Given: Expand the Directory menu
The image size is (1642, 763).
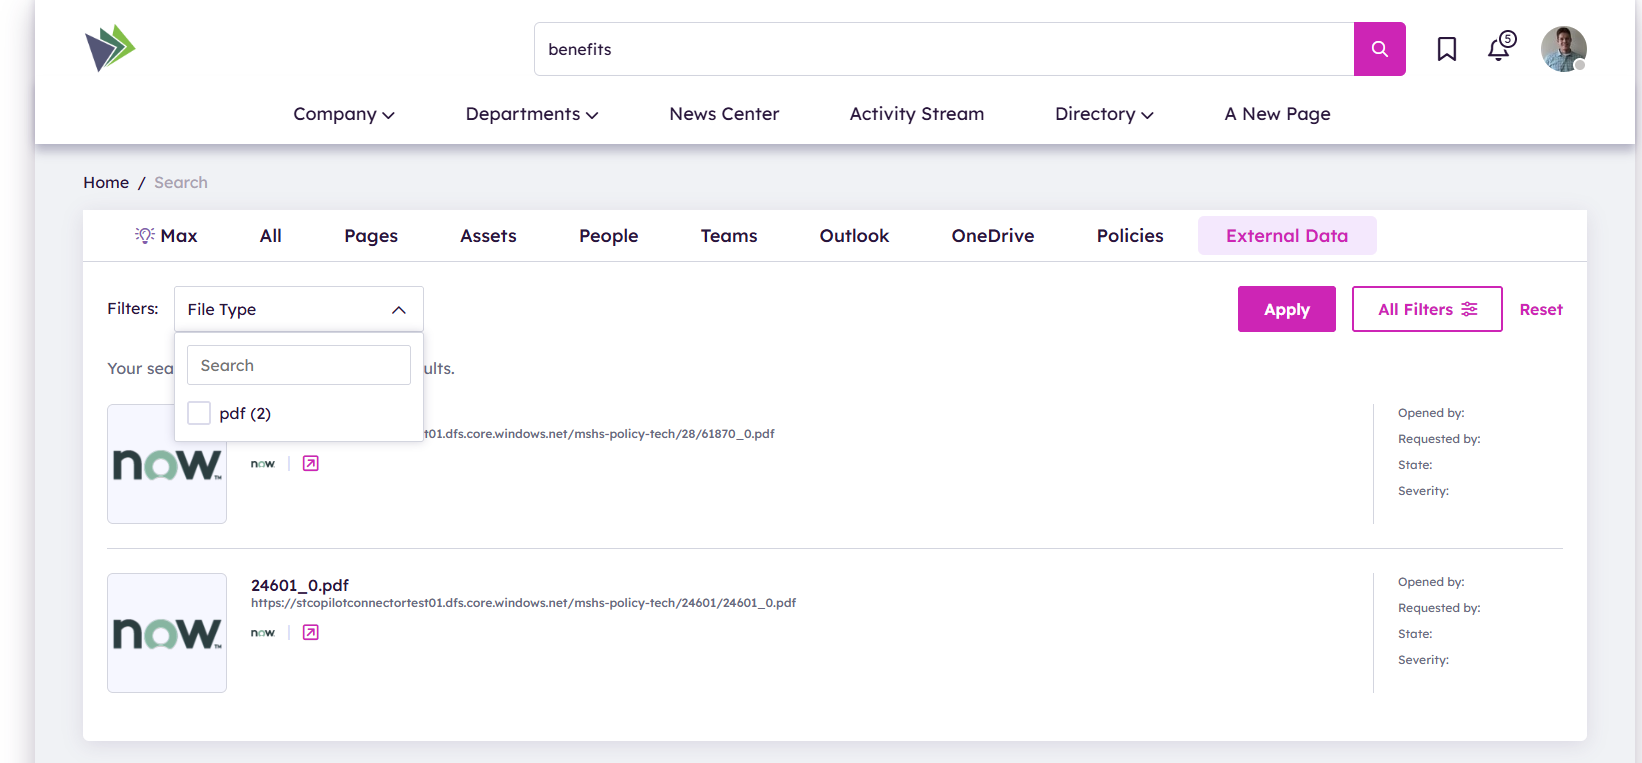Looking at the screenshot, I should click(x=1104, y=114).
